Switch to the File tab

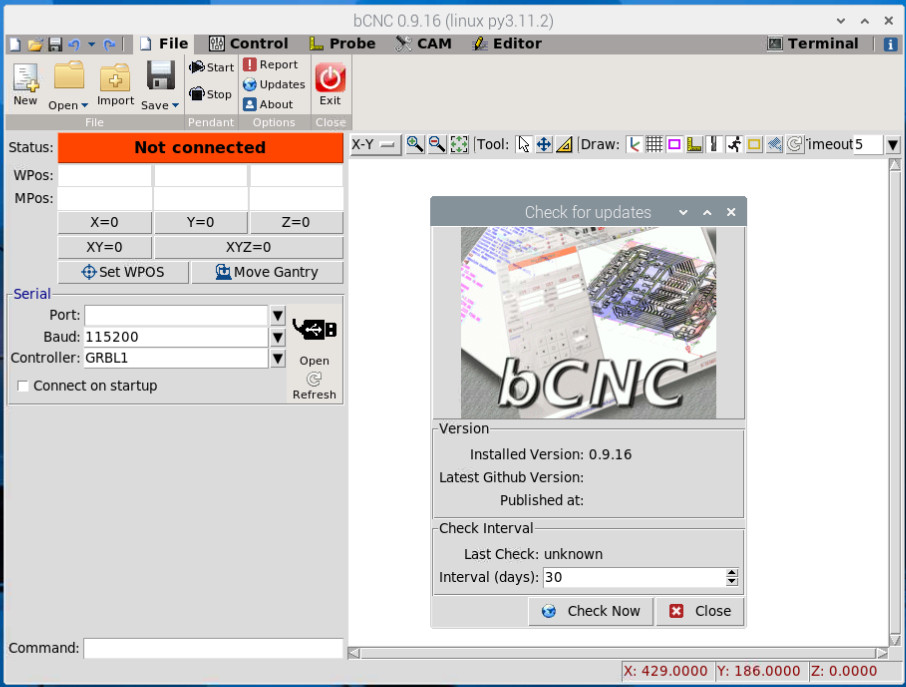pos(164,44)
